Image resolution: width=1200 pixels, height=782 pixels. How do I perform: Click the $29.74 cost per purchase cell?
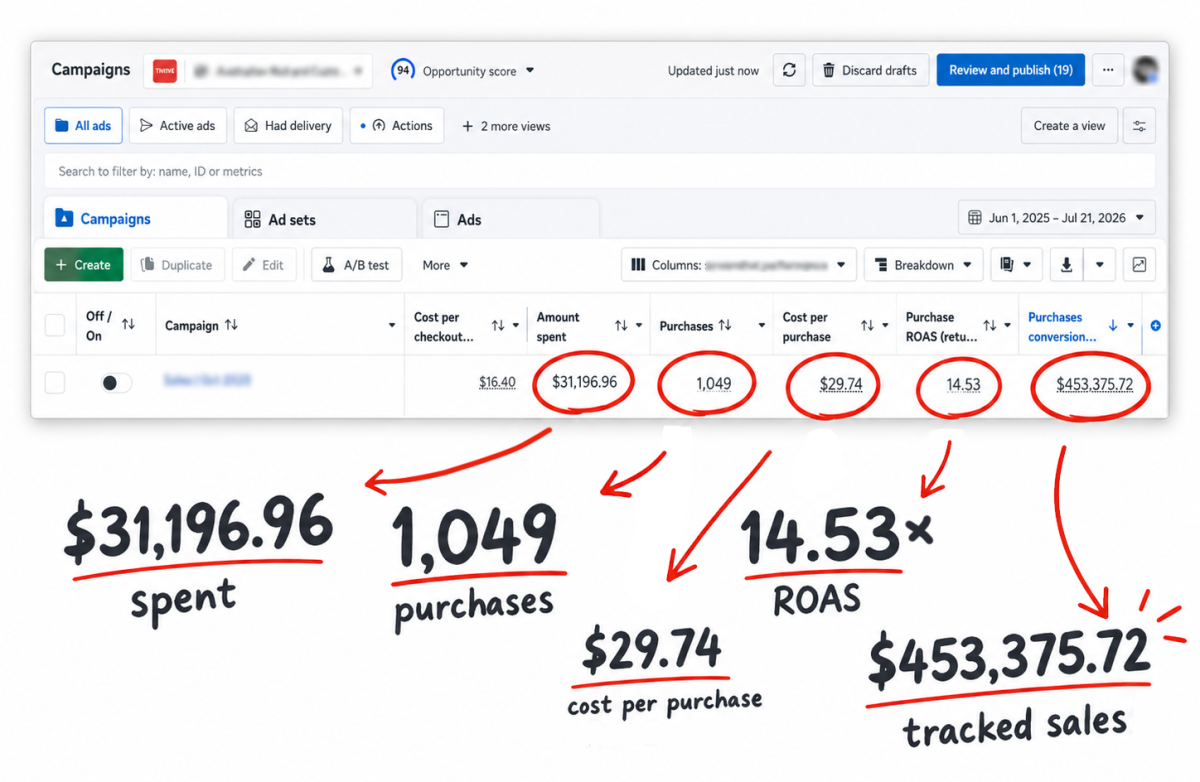pos(840,383)
